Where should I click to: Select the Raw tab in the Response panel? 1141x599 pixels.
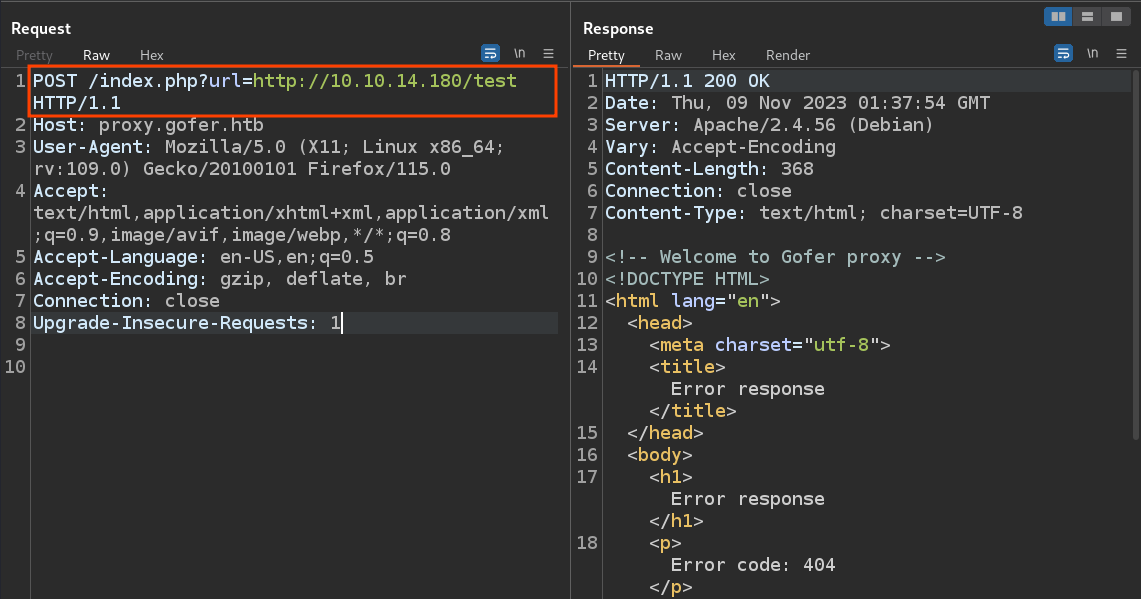pyautogui.click(x=668, y=55)
